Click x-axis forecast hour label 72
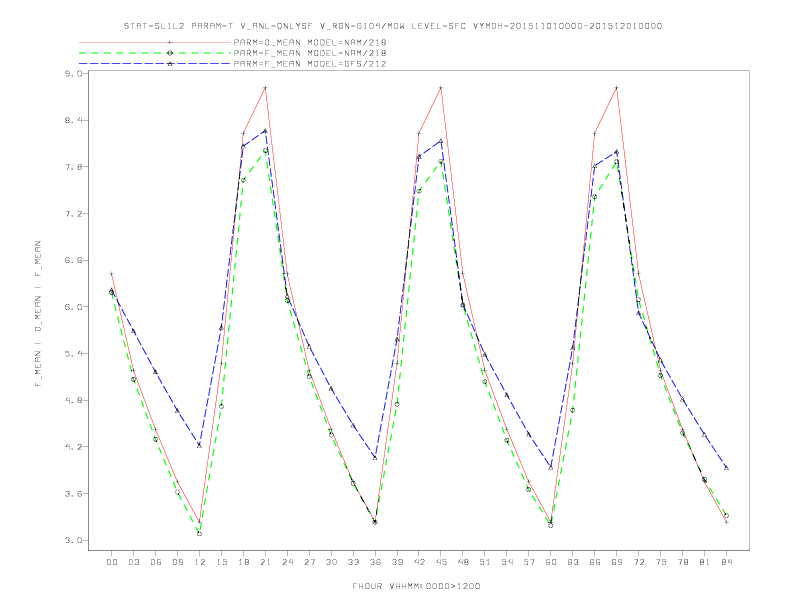Viewport: 792px width, 612px height. tap(638, 562)
